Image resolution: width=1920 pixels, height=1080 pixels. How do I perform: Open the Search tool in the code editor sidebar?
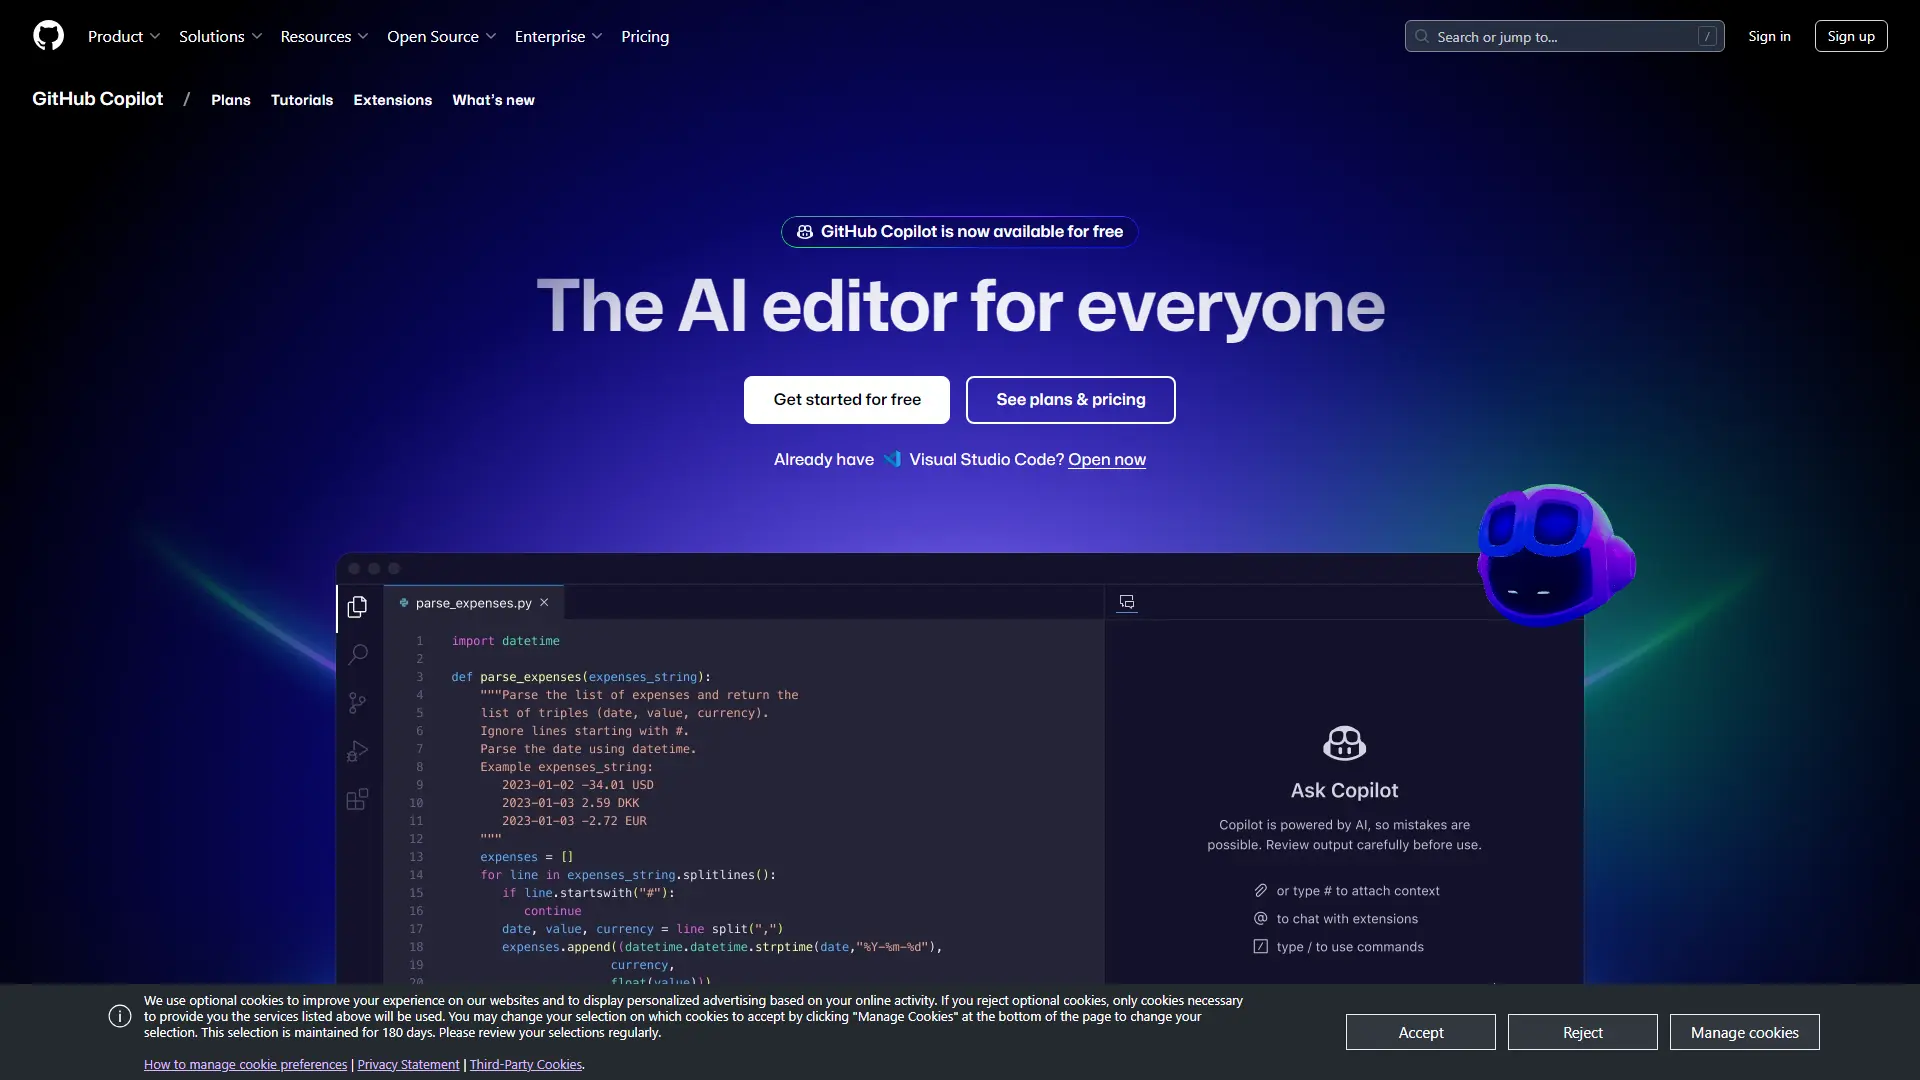coord(357,654)
